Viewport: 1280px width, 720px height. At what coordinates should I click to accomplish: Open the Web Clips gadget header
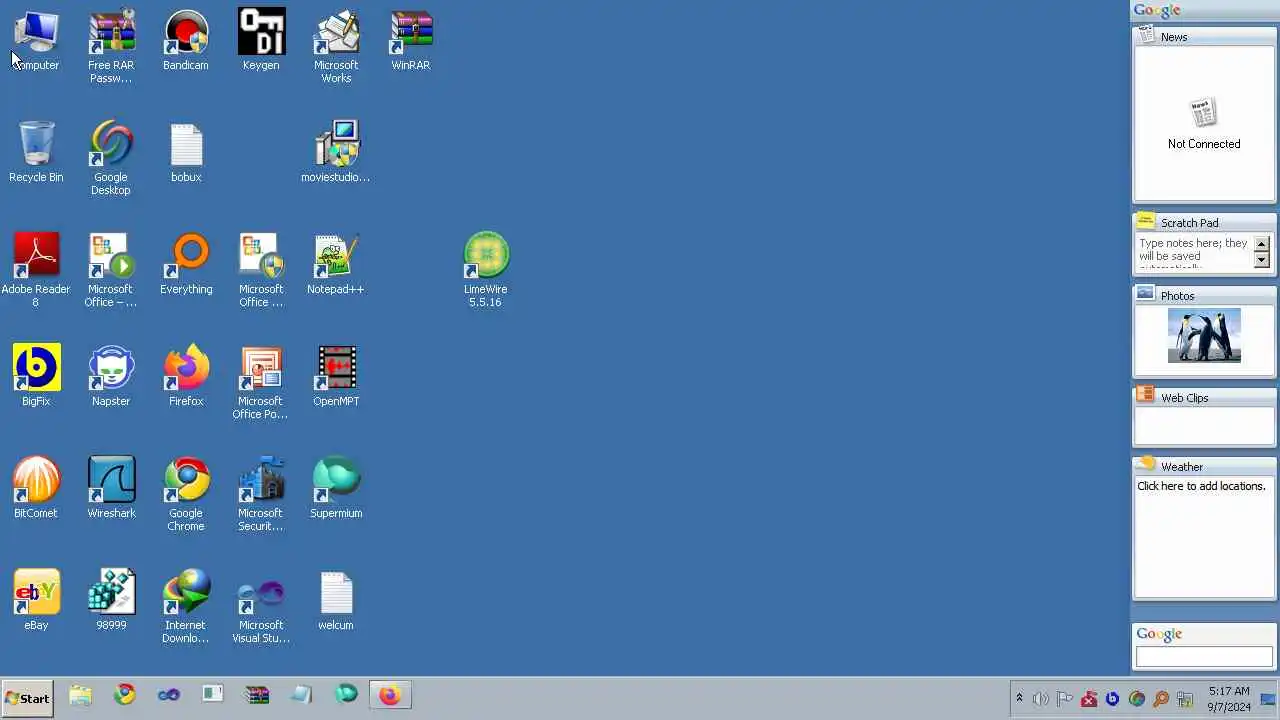[1204, 397]
